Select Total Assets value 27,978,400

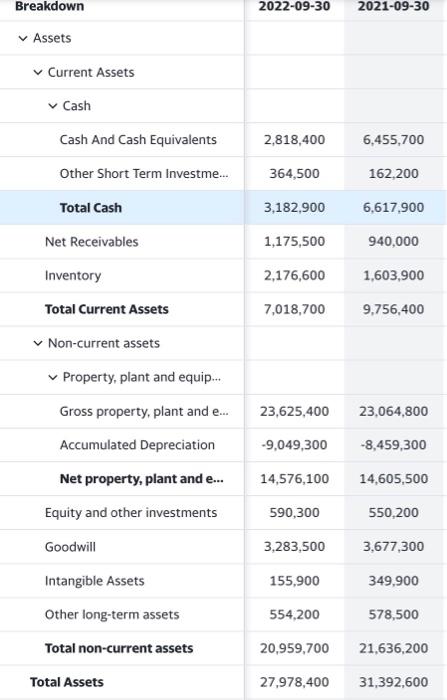click(x=294, y=683)
